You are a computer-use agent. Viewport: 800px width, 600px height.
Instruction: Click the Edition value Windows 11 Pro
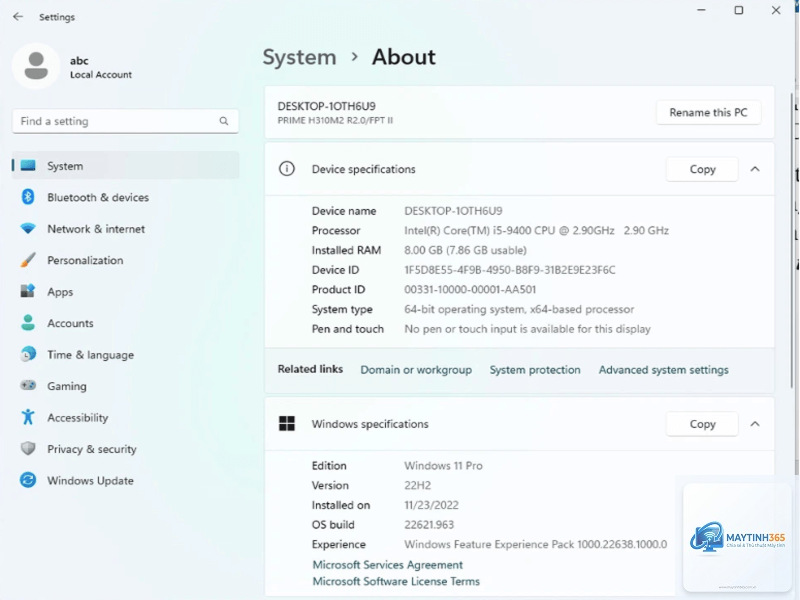tap(443, 465)
